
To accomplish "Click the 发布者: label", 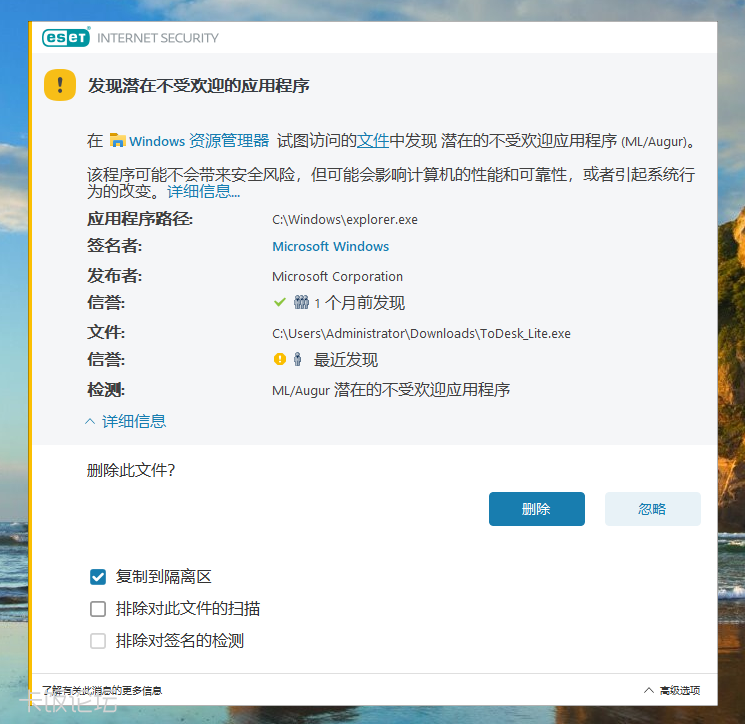I will [x=115, y=276].
